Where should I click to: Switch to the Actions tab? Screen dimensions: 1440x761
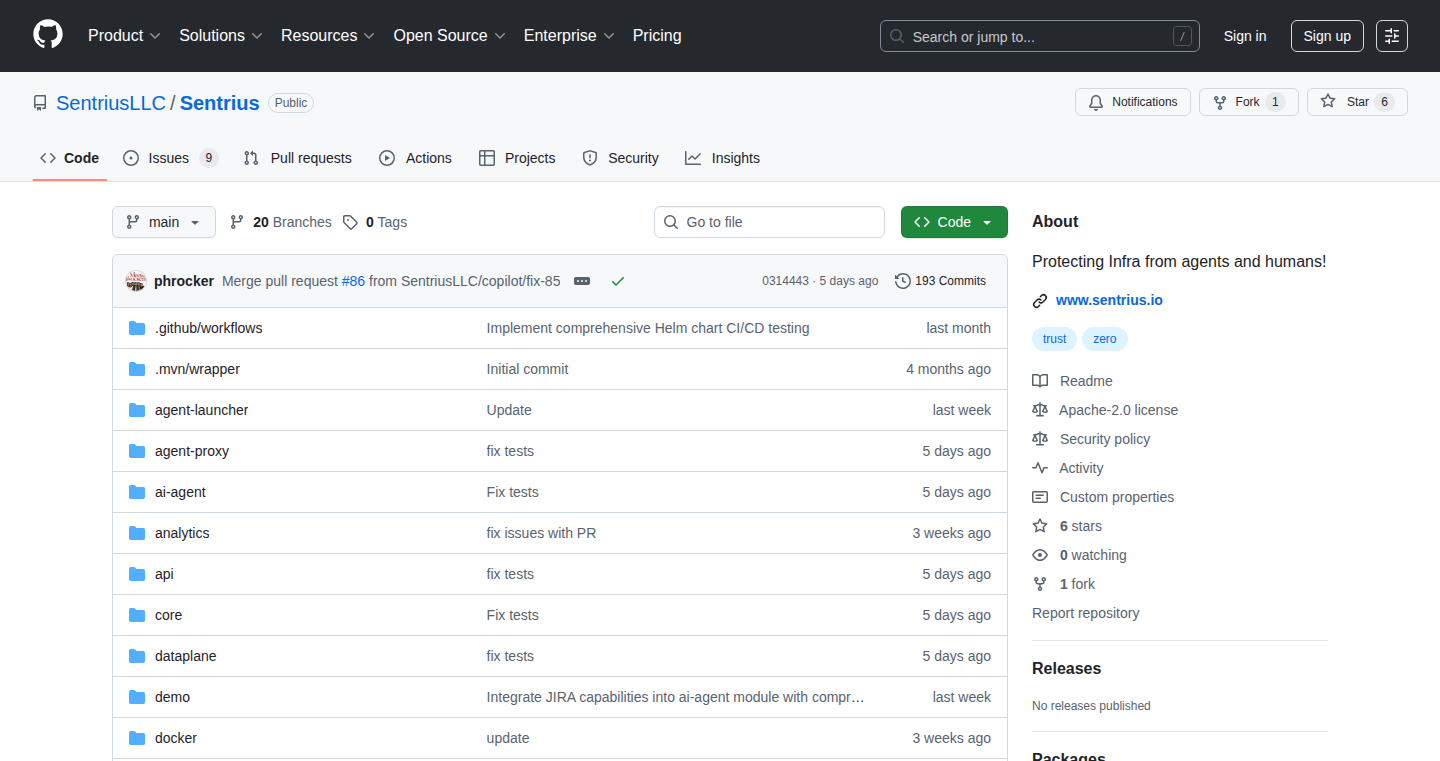click(416, 158)
